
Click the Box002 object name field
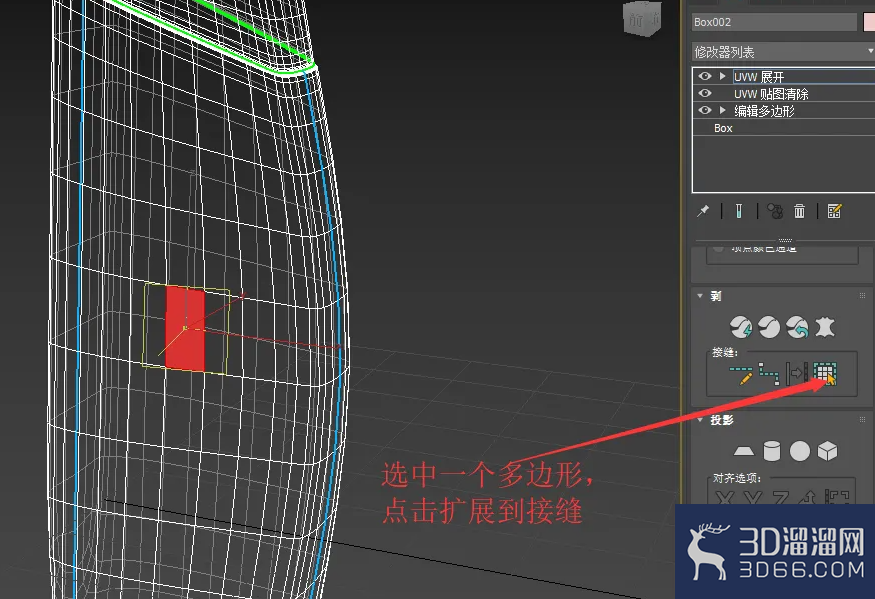click(774, 22)
